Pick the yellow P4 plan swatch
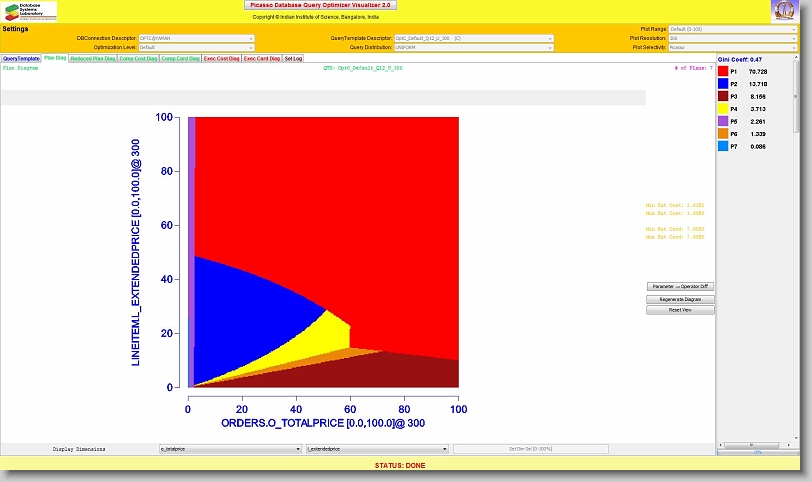812x482 pixels. point(723,109)
